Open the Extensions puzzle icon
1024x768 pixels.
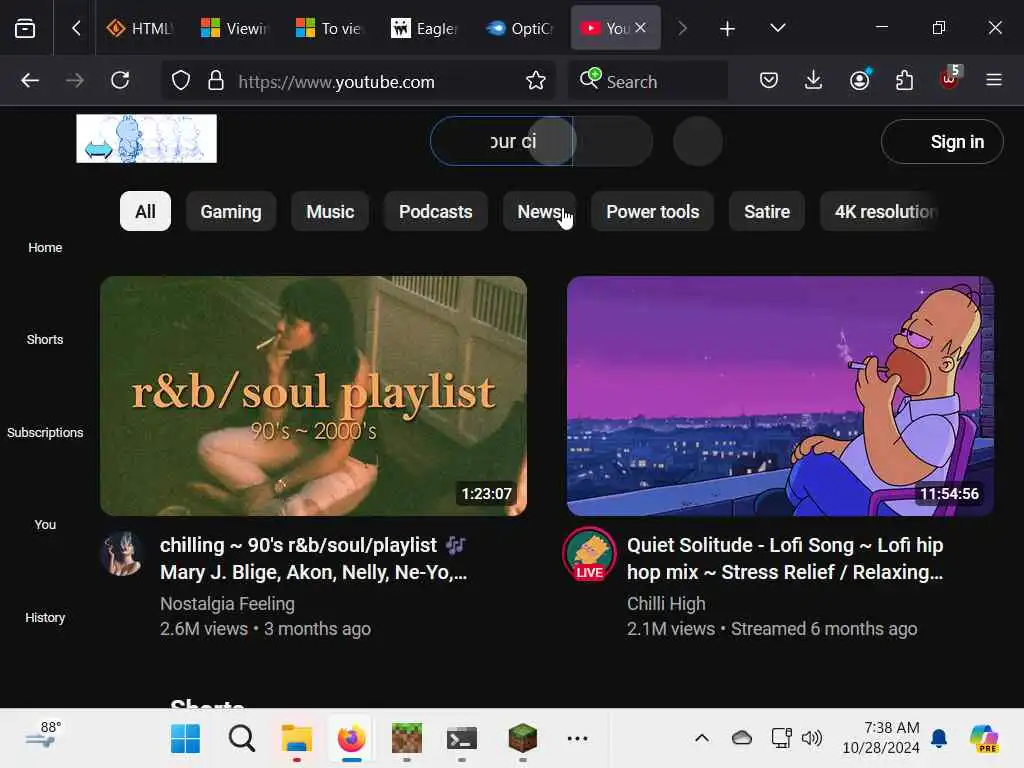click(x=904, y=80)
